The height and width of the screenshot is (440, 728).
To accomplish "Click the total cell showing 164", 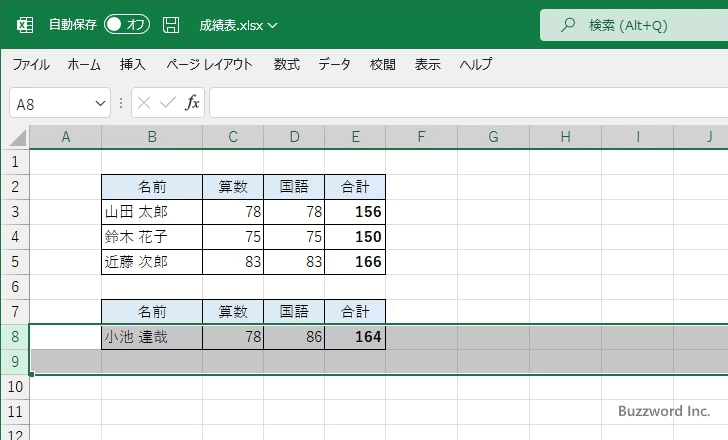I will pos(355,336).
